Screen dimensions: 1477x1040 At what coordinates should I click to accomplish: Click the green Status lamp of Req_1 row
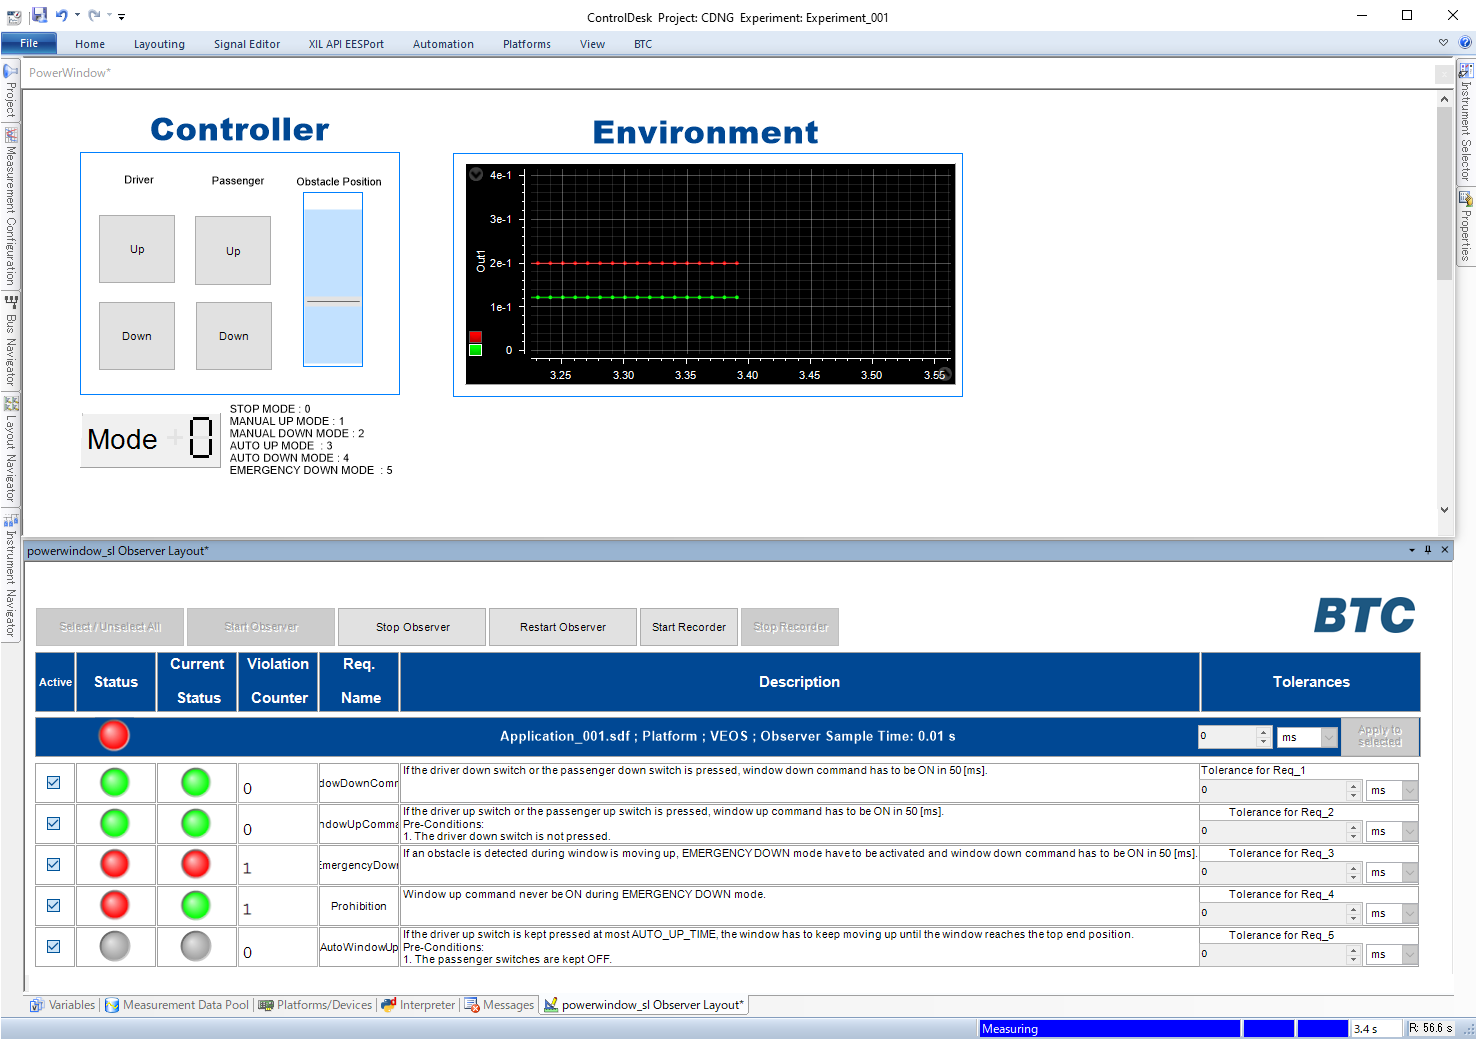[115, 782]
